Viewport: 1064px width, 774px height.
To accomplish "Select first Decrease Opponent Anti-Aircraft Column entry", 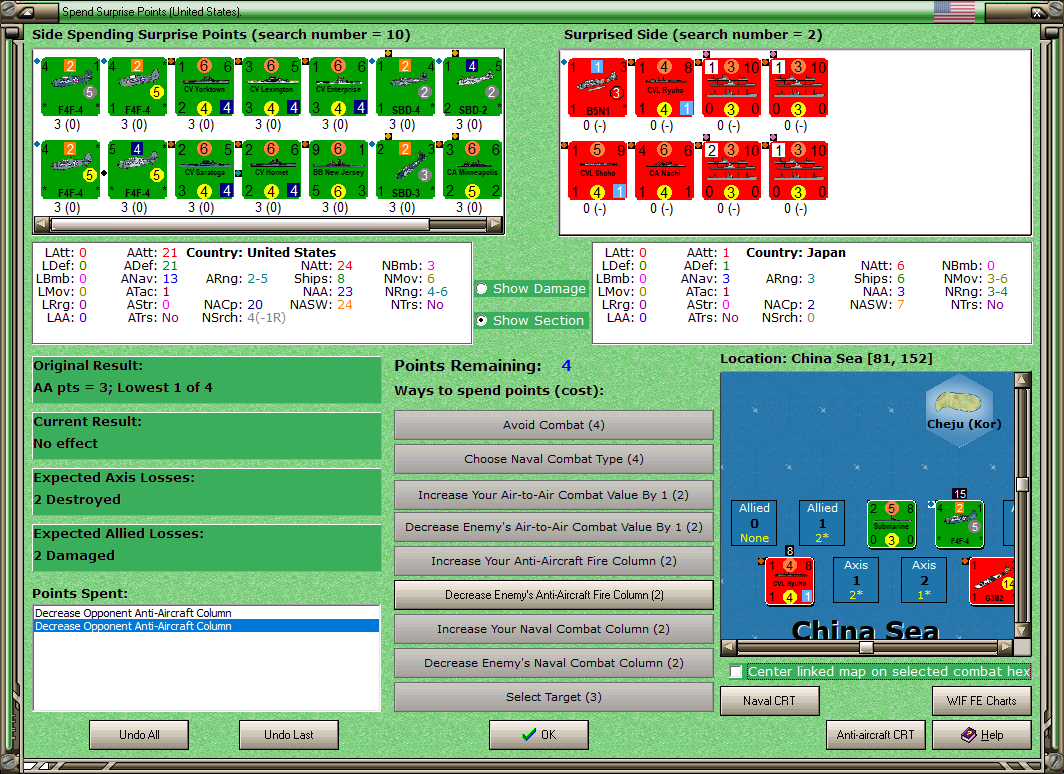I will [x=206, y=613].
